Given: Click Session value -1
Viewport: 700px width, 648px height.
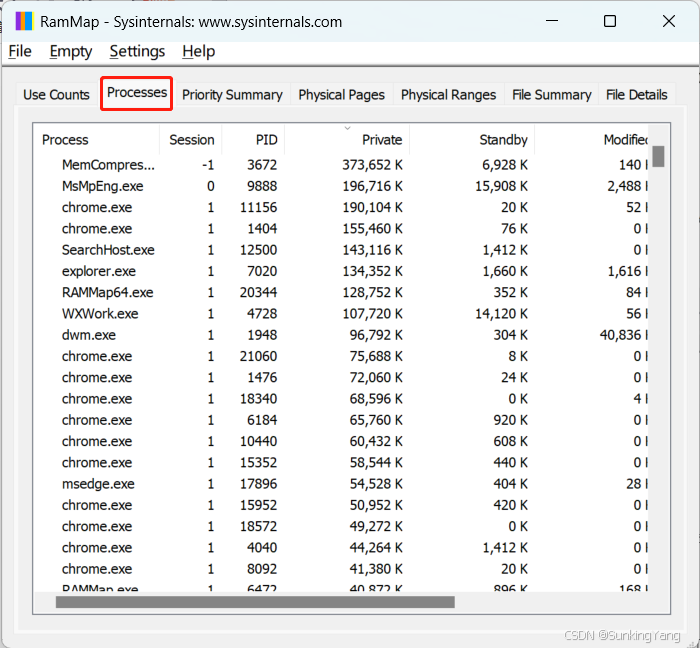Looking at the screenshot, I should (x=208, y=165).
